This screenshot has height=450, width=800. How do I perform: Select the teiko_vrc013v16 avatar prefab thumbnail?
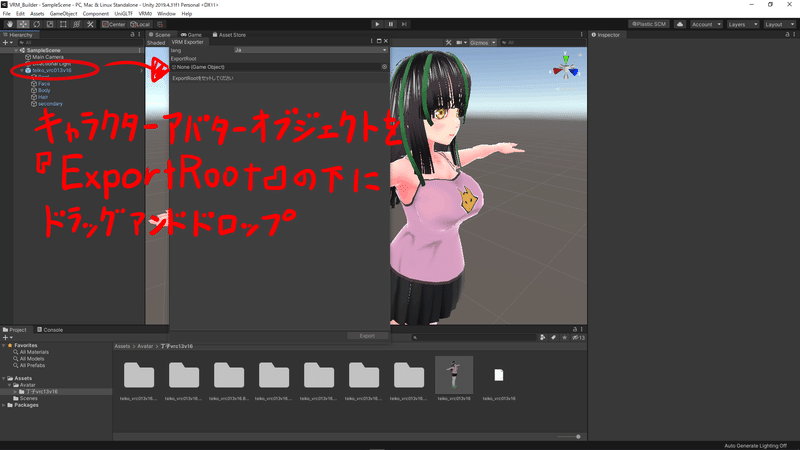454,375
